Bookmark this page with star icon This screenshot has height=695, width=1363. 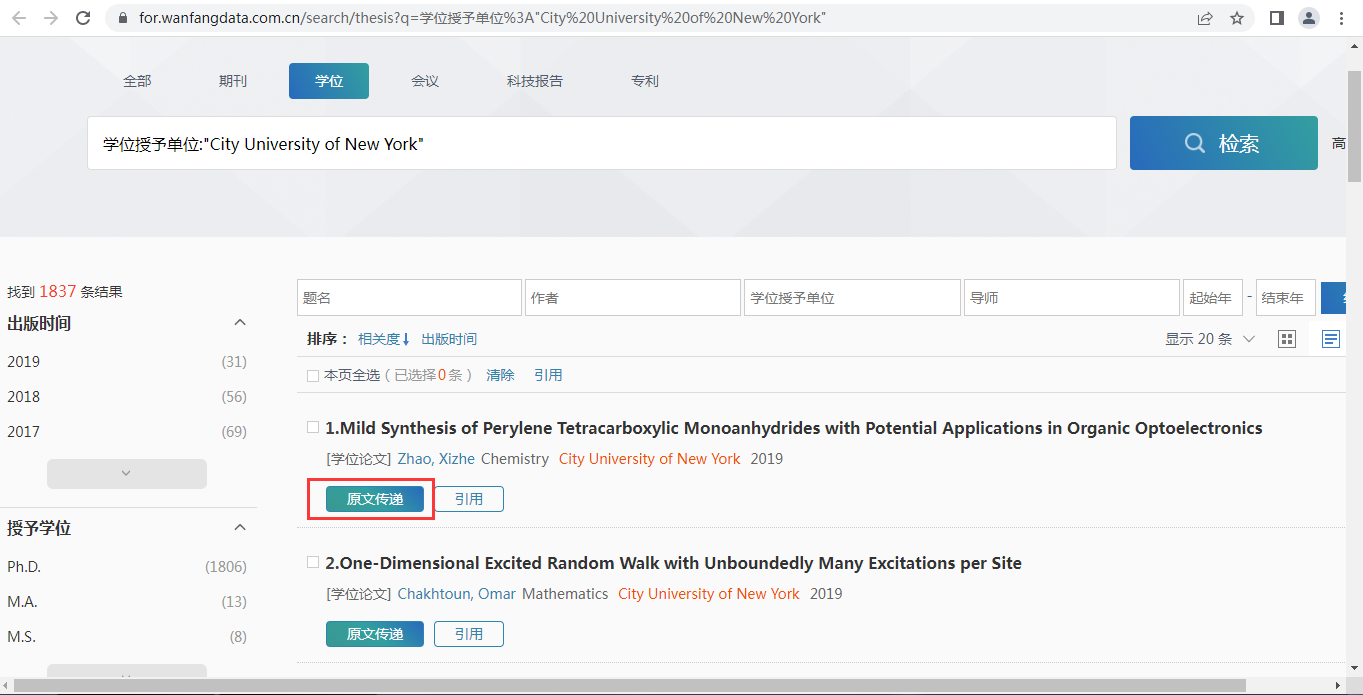1237,18
